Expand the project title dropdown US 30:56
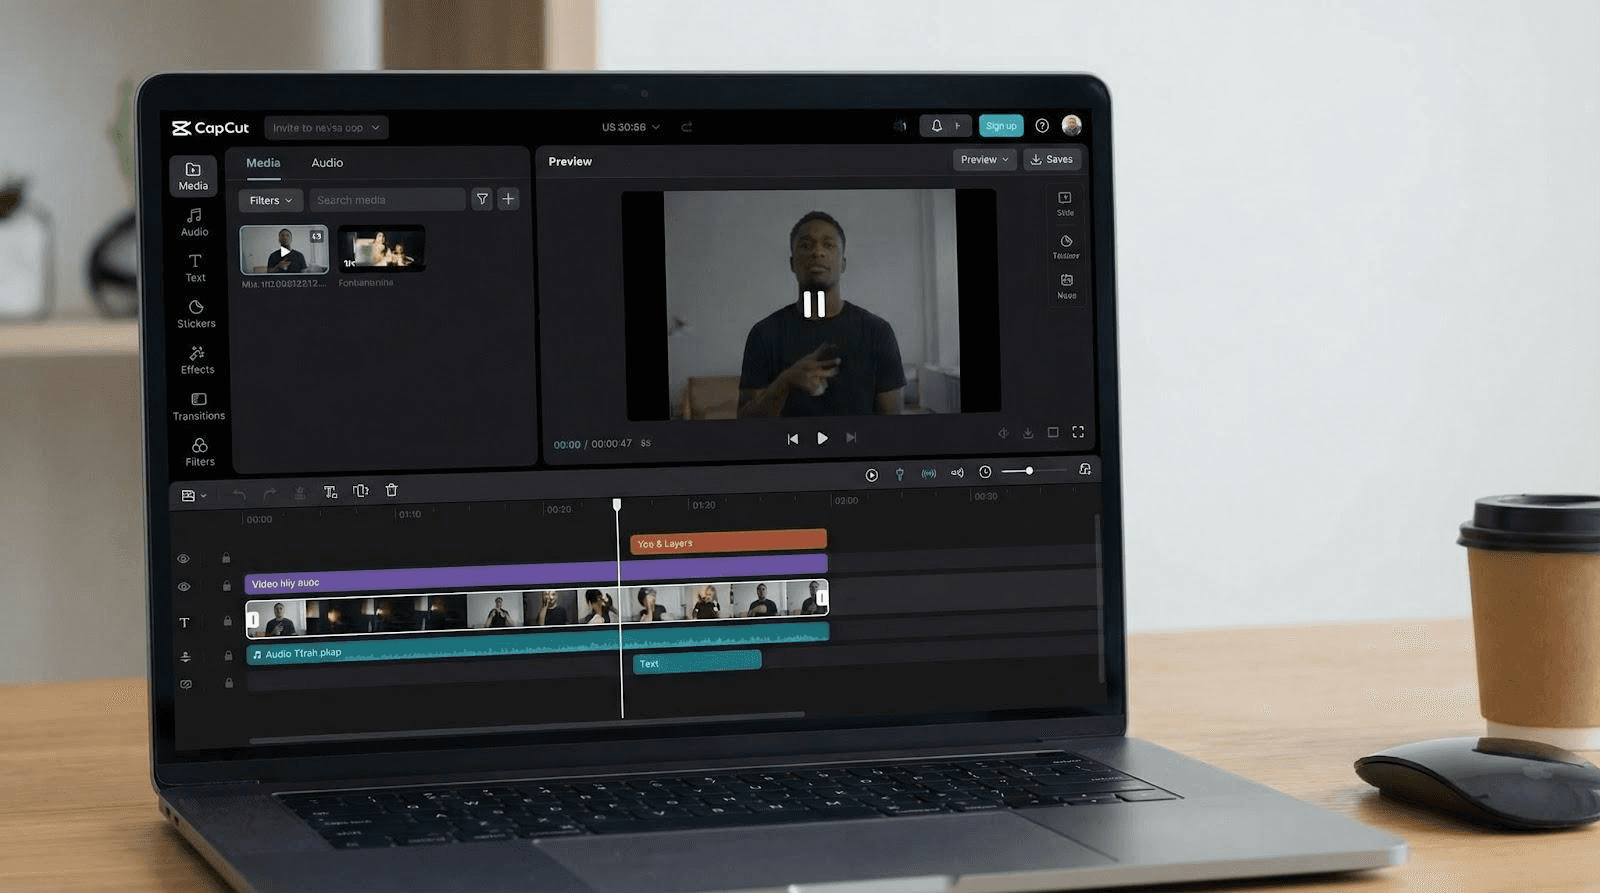This screenshot has width=1600, height=893. click(631, 127)
